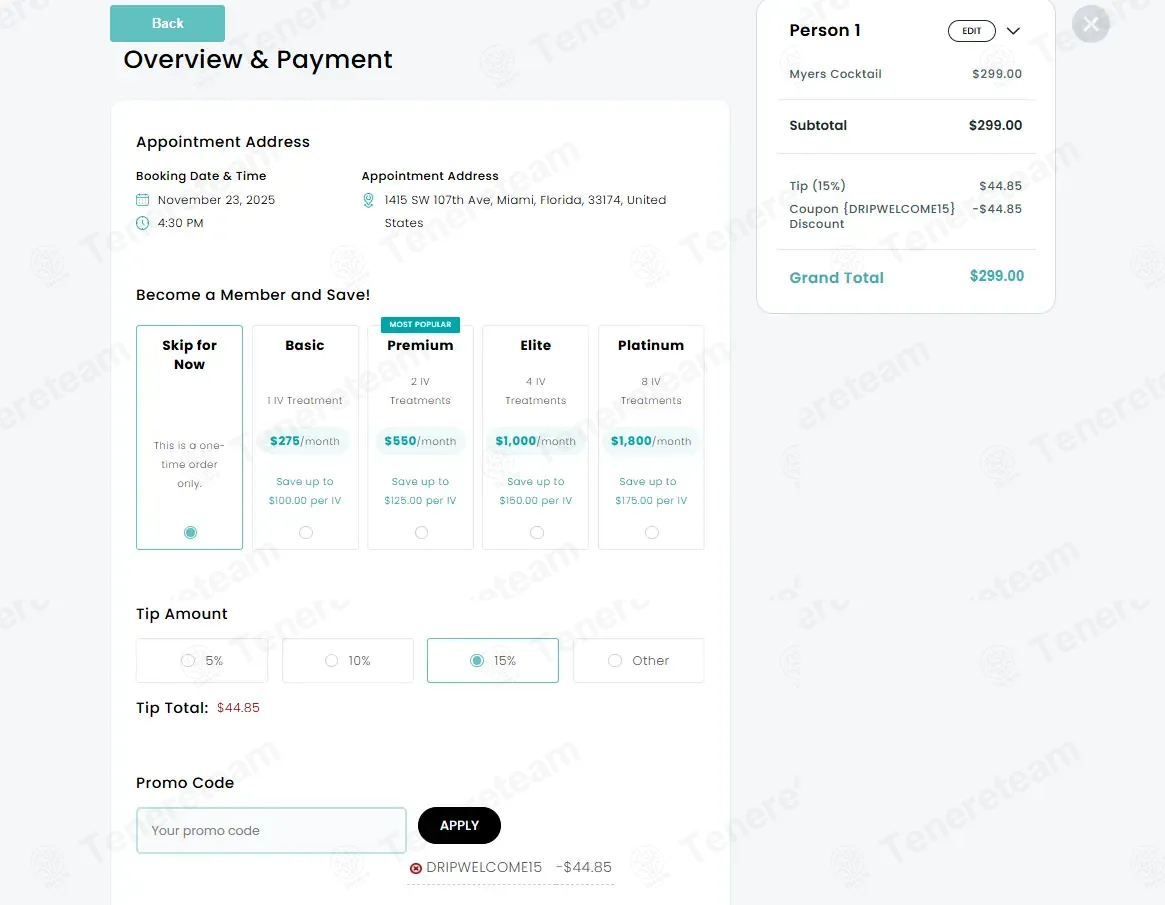1165x905 pixels.
Task: Pick the Platinum membership radio button
Action: 652,532
